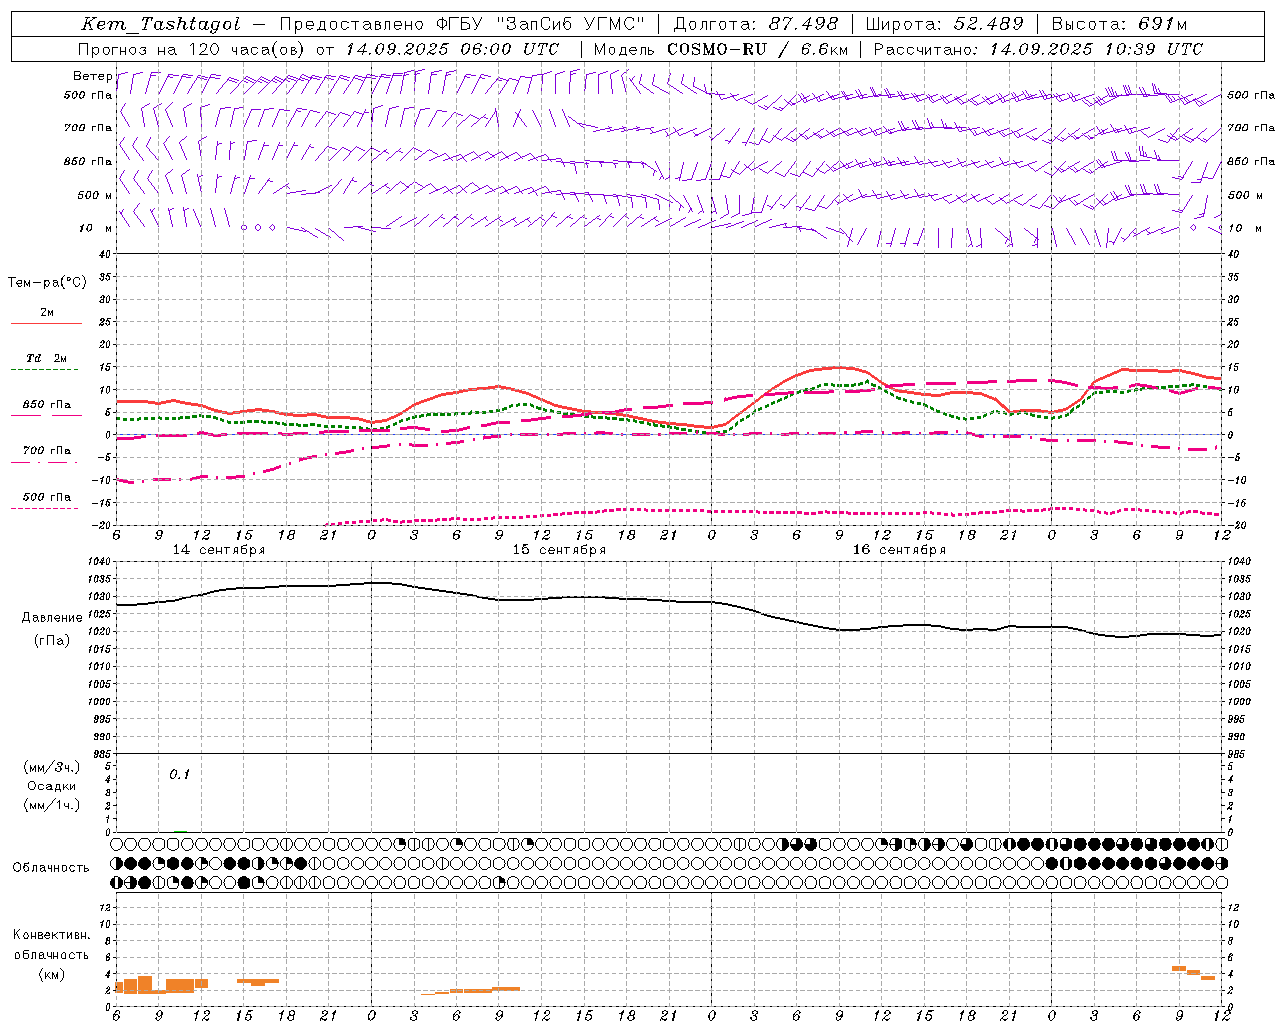Click the '(км)' convective cloud unit label
This screenshot has height=1024, width=1280.
point(52,974)
